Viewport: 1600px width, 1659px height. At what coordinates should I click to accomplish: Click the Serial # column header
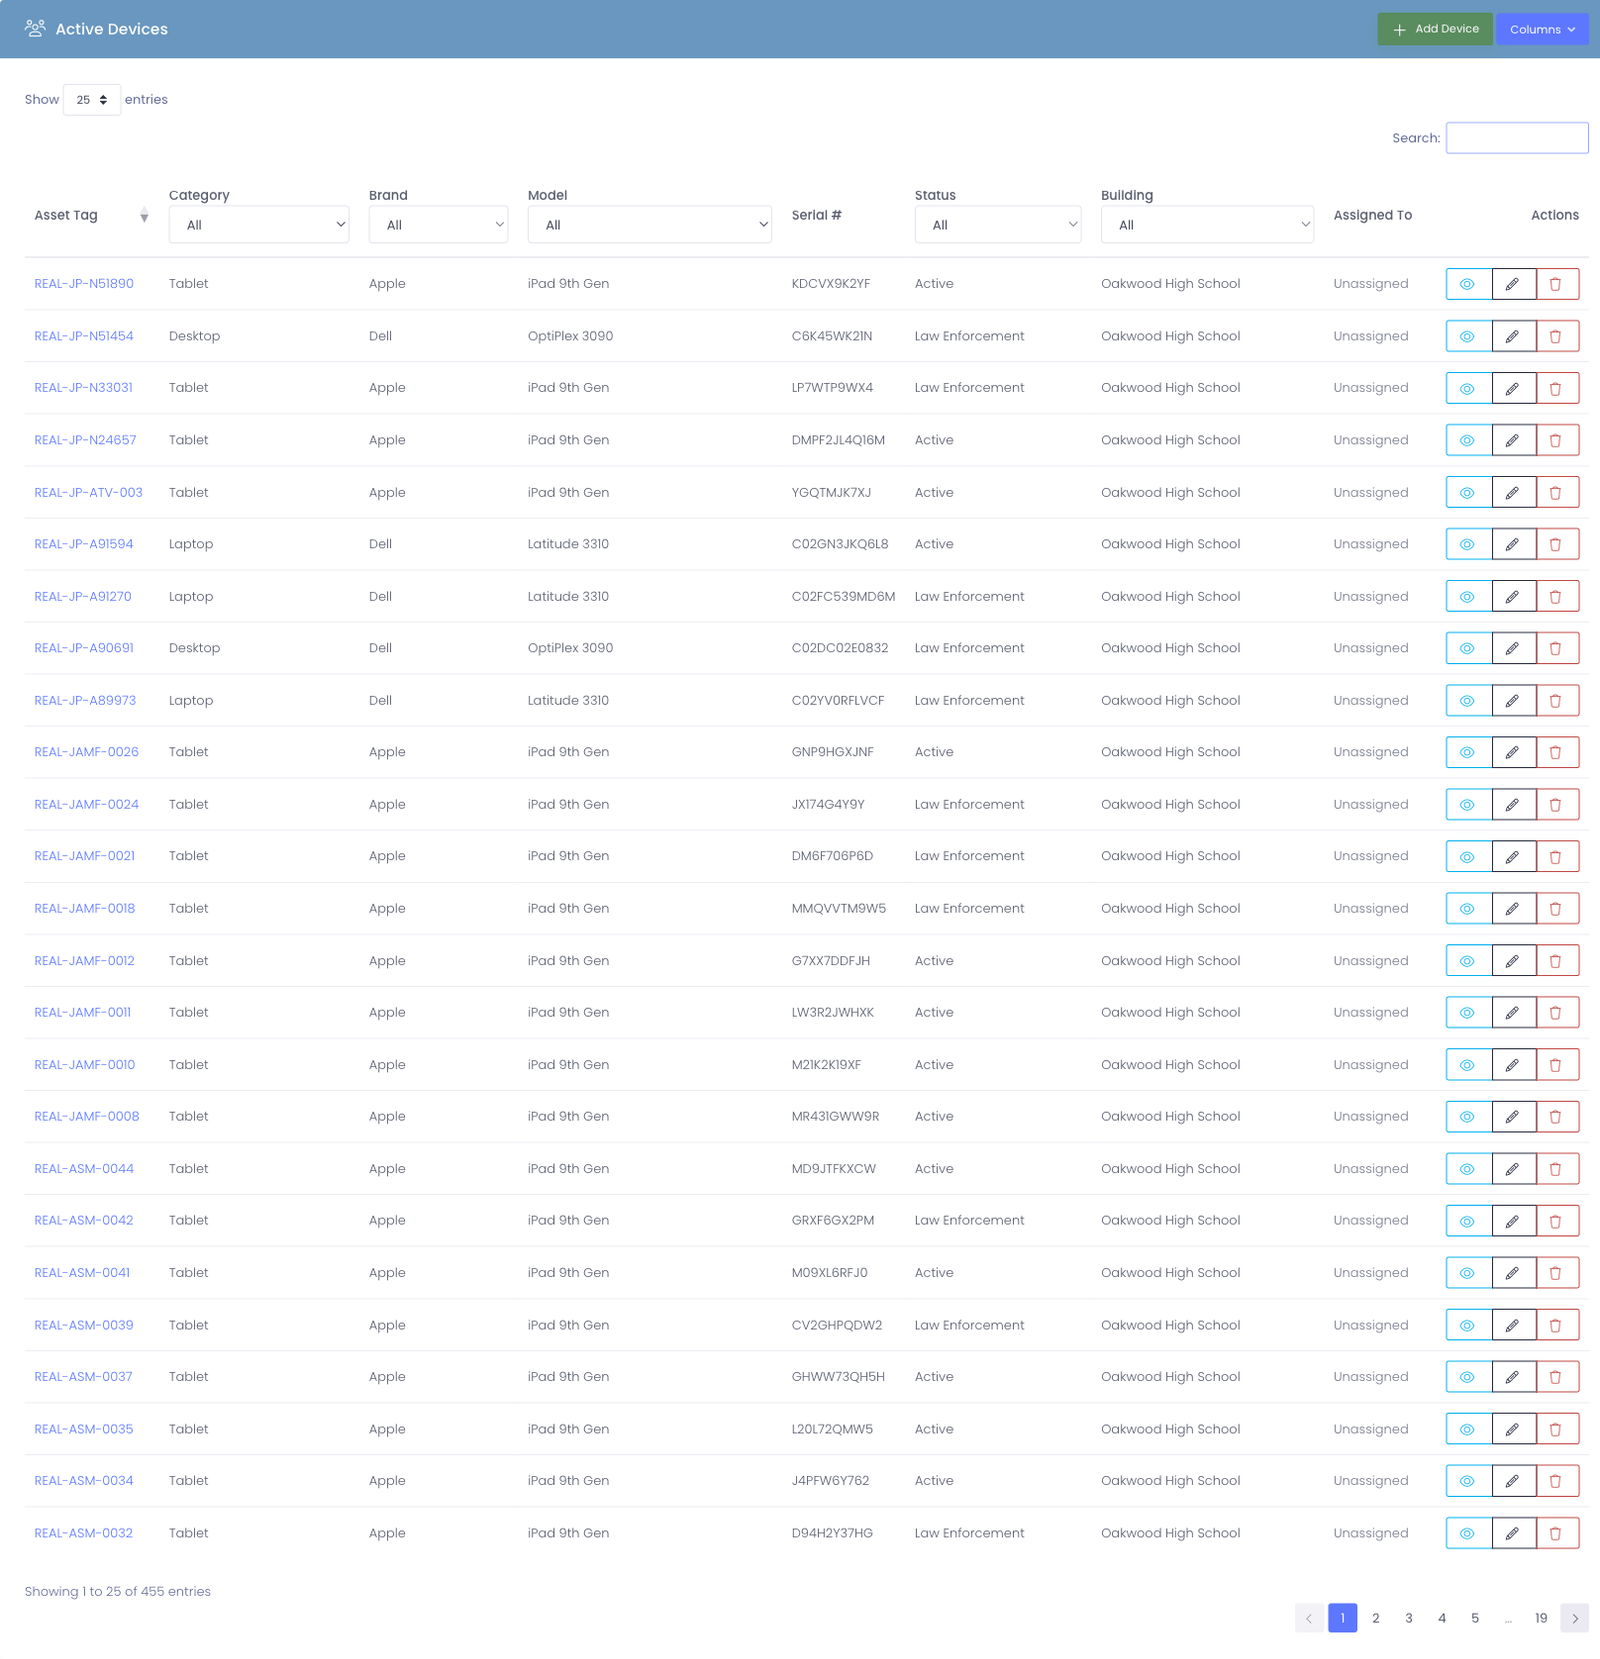tap(816, 215)
